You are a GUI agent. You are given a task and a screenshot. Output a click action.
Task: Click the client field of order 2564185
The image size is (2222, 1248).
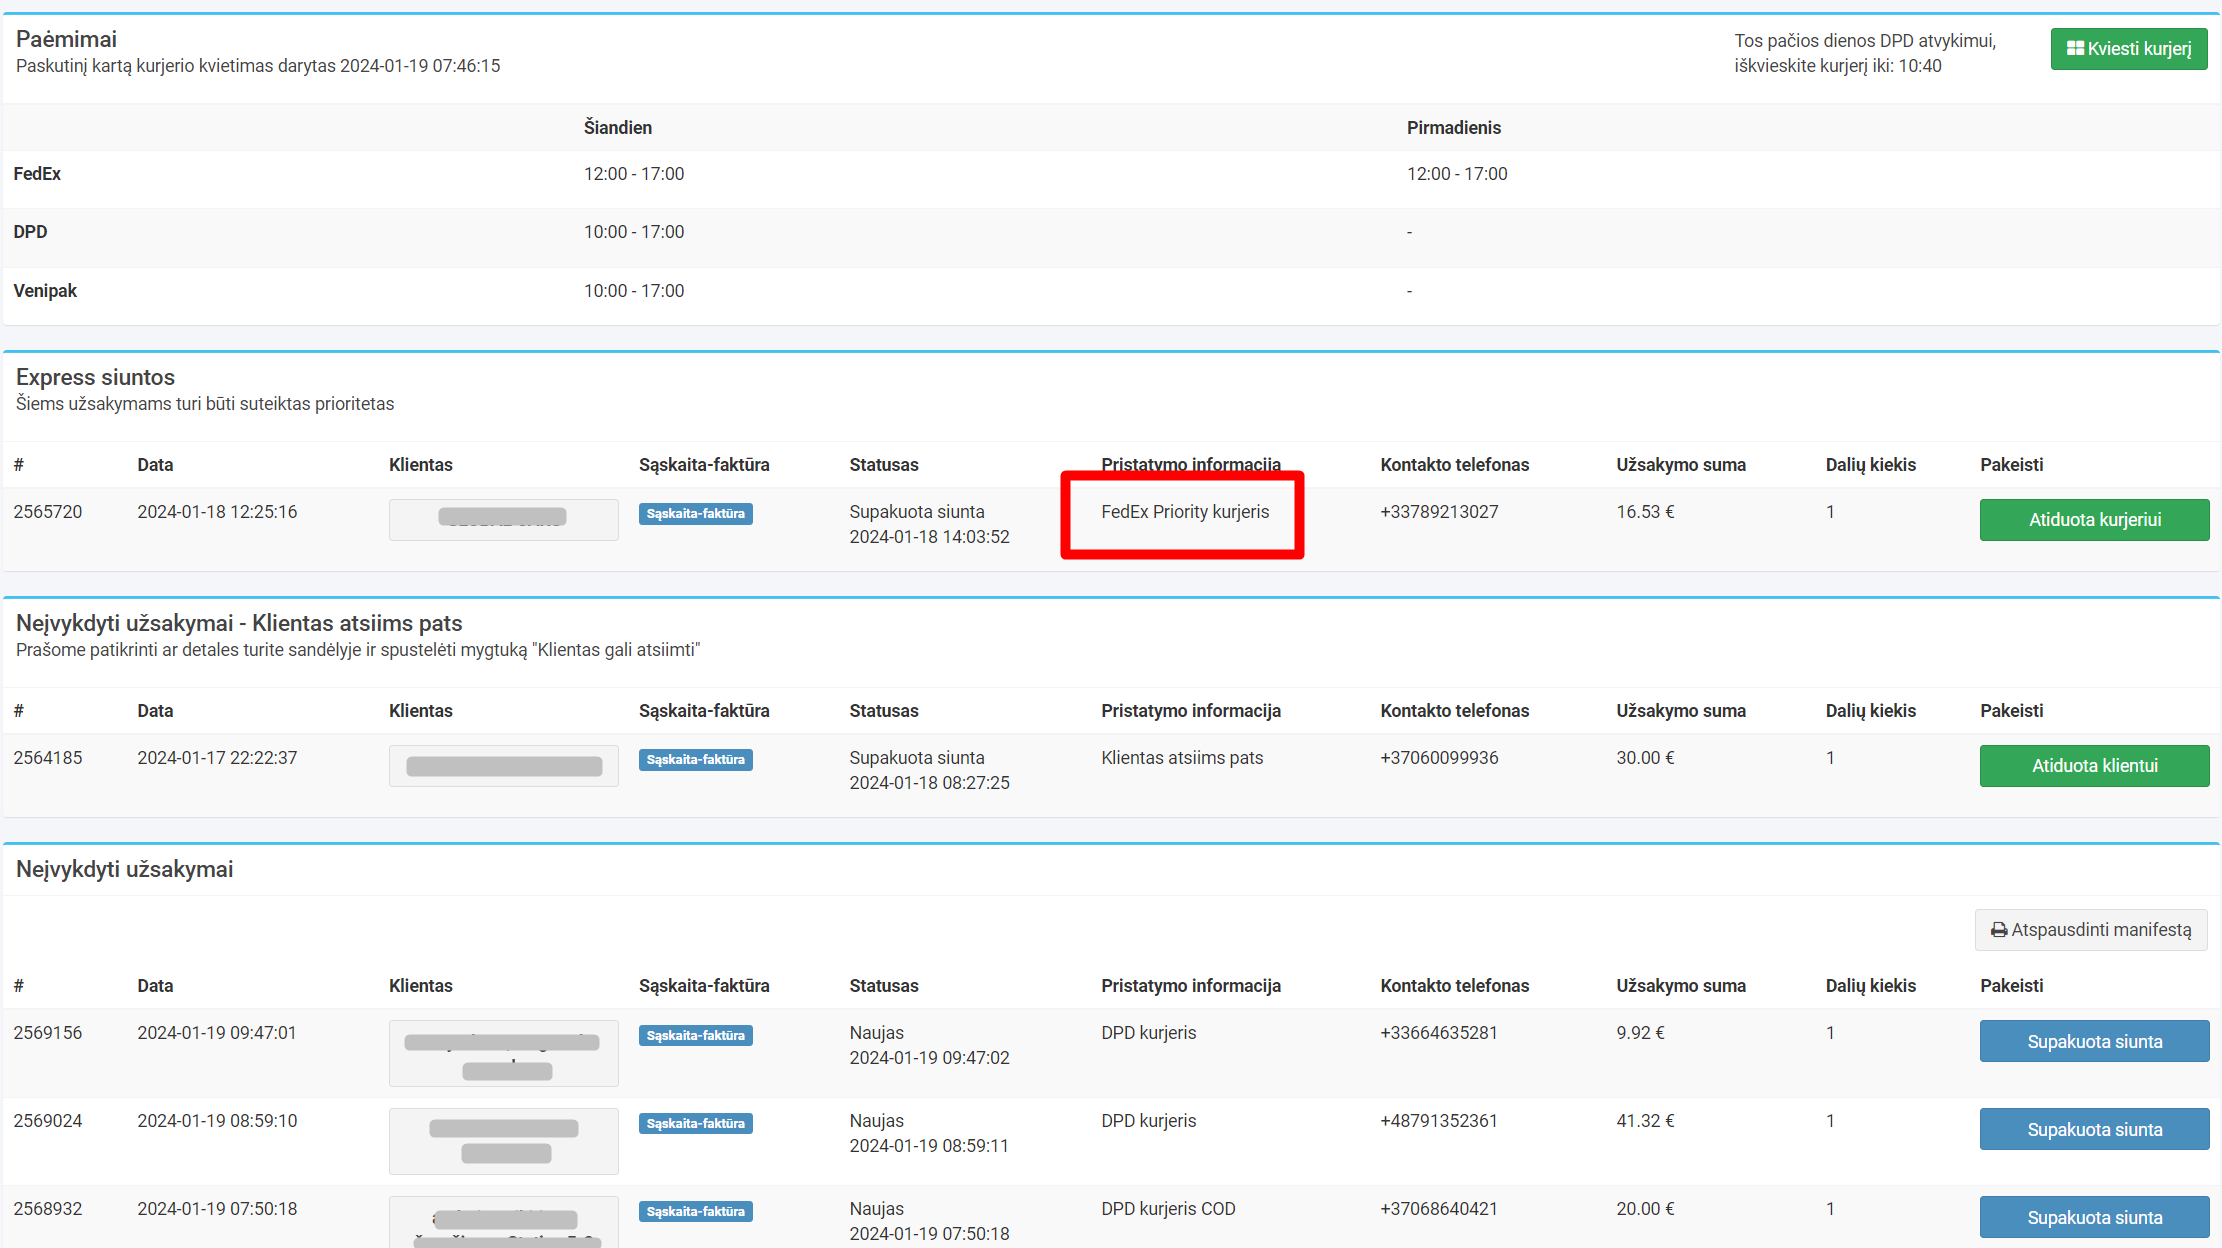pos(503,766)
